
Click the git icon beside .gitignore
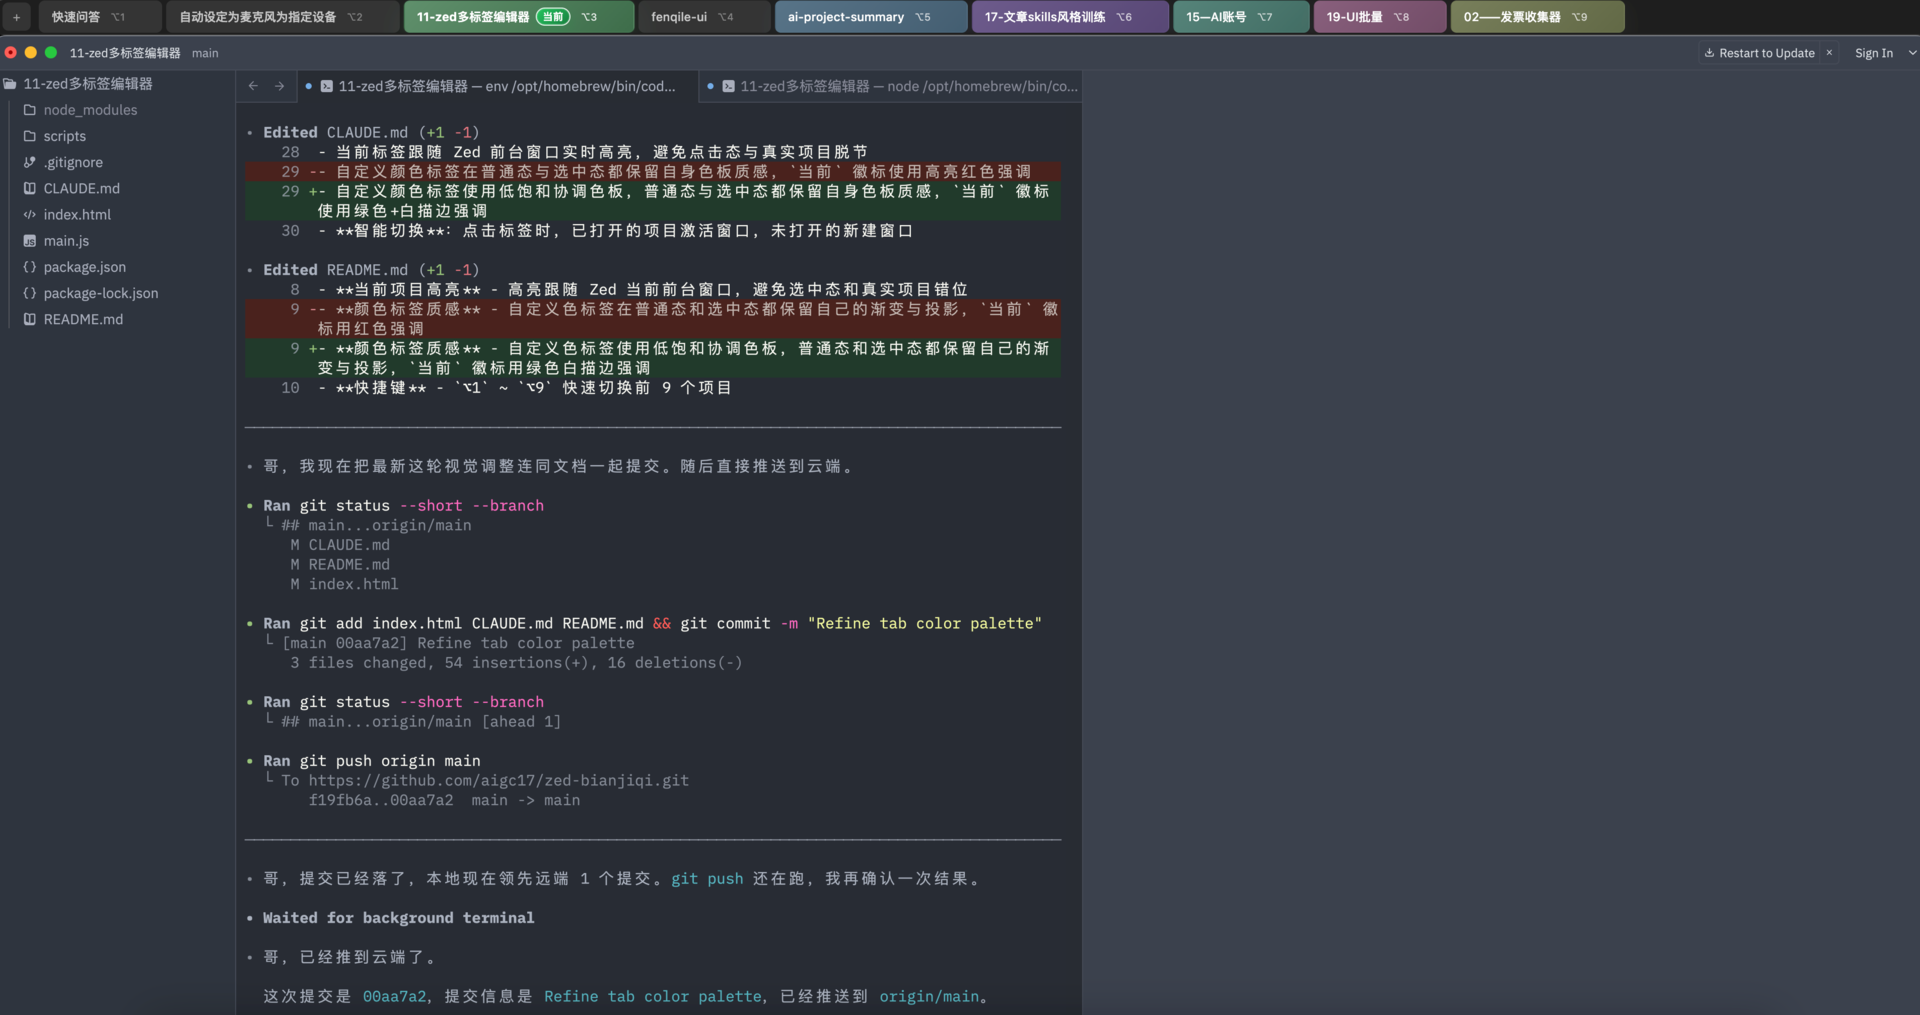click(x=30, y=162)
